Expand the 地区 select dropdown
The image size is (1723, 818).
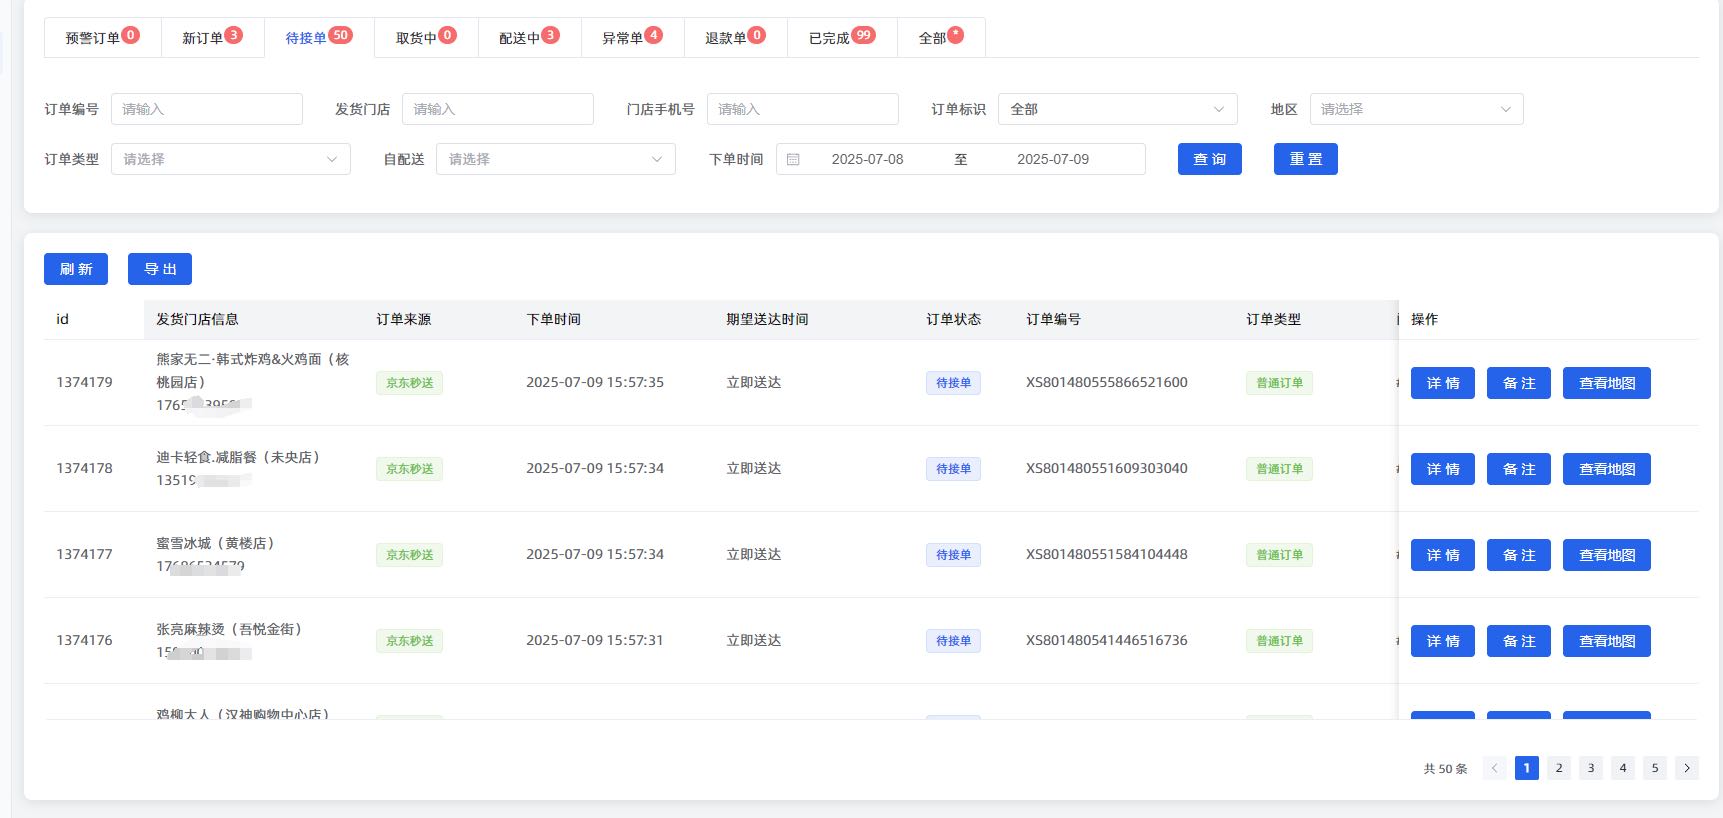pyautogui.click(x=1417, y=109)
